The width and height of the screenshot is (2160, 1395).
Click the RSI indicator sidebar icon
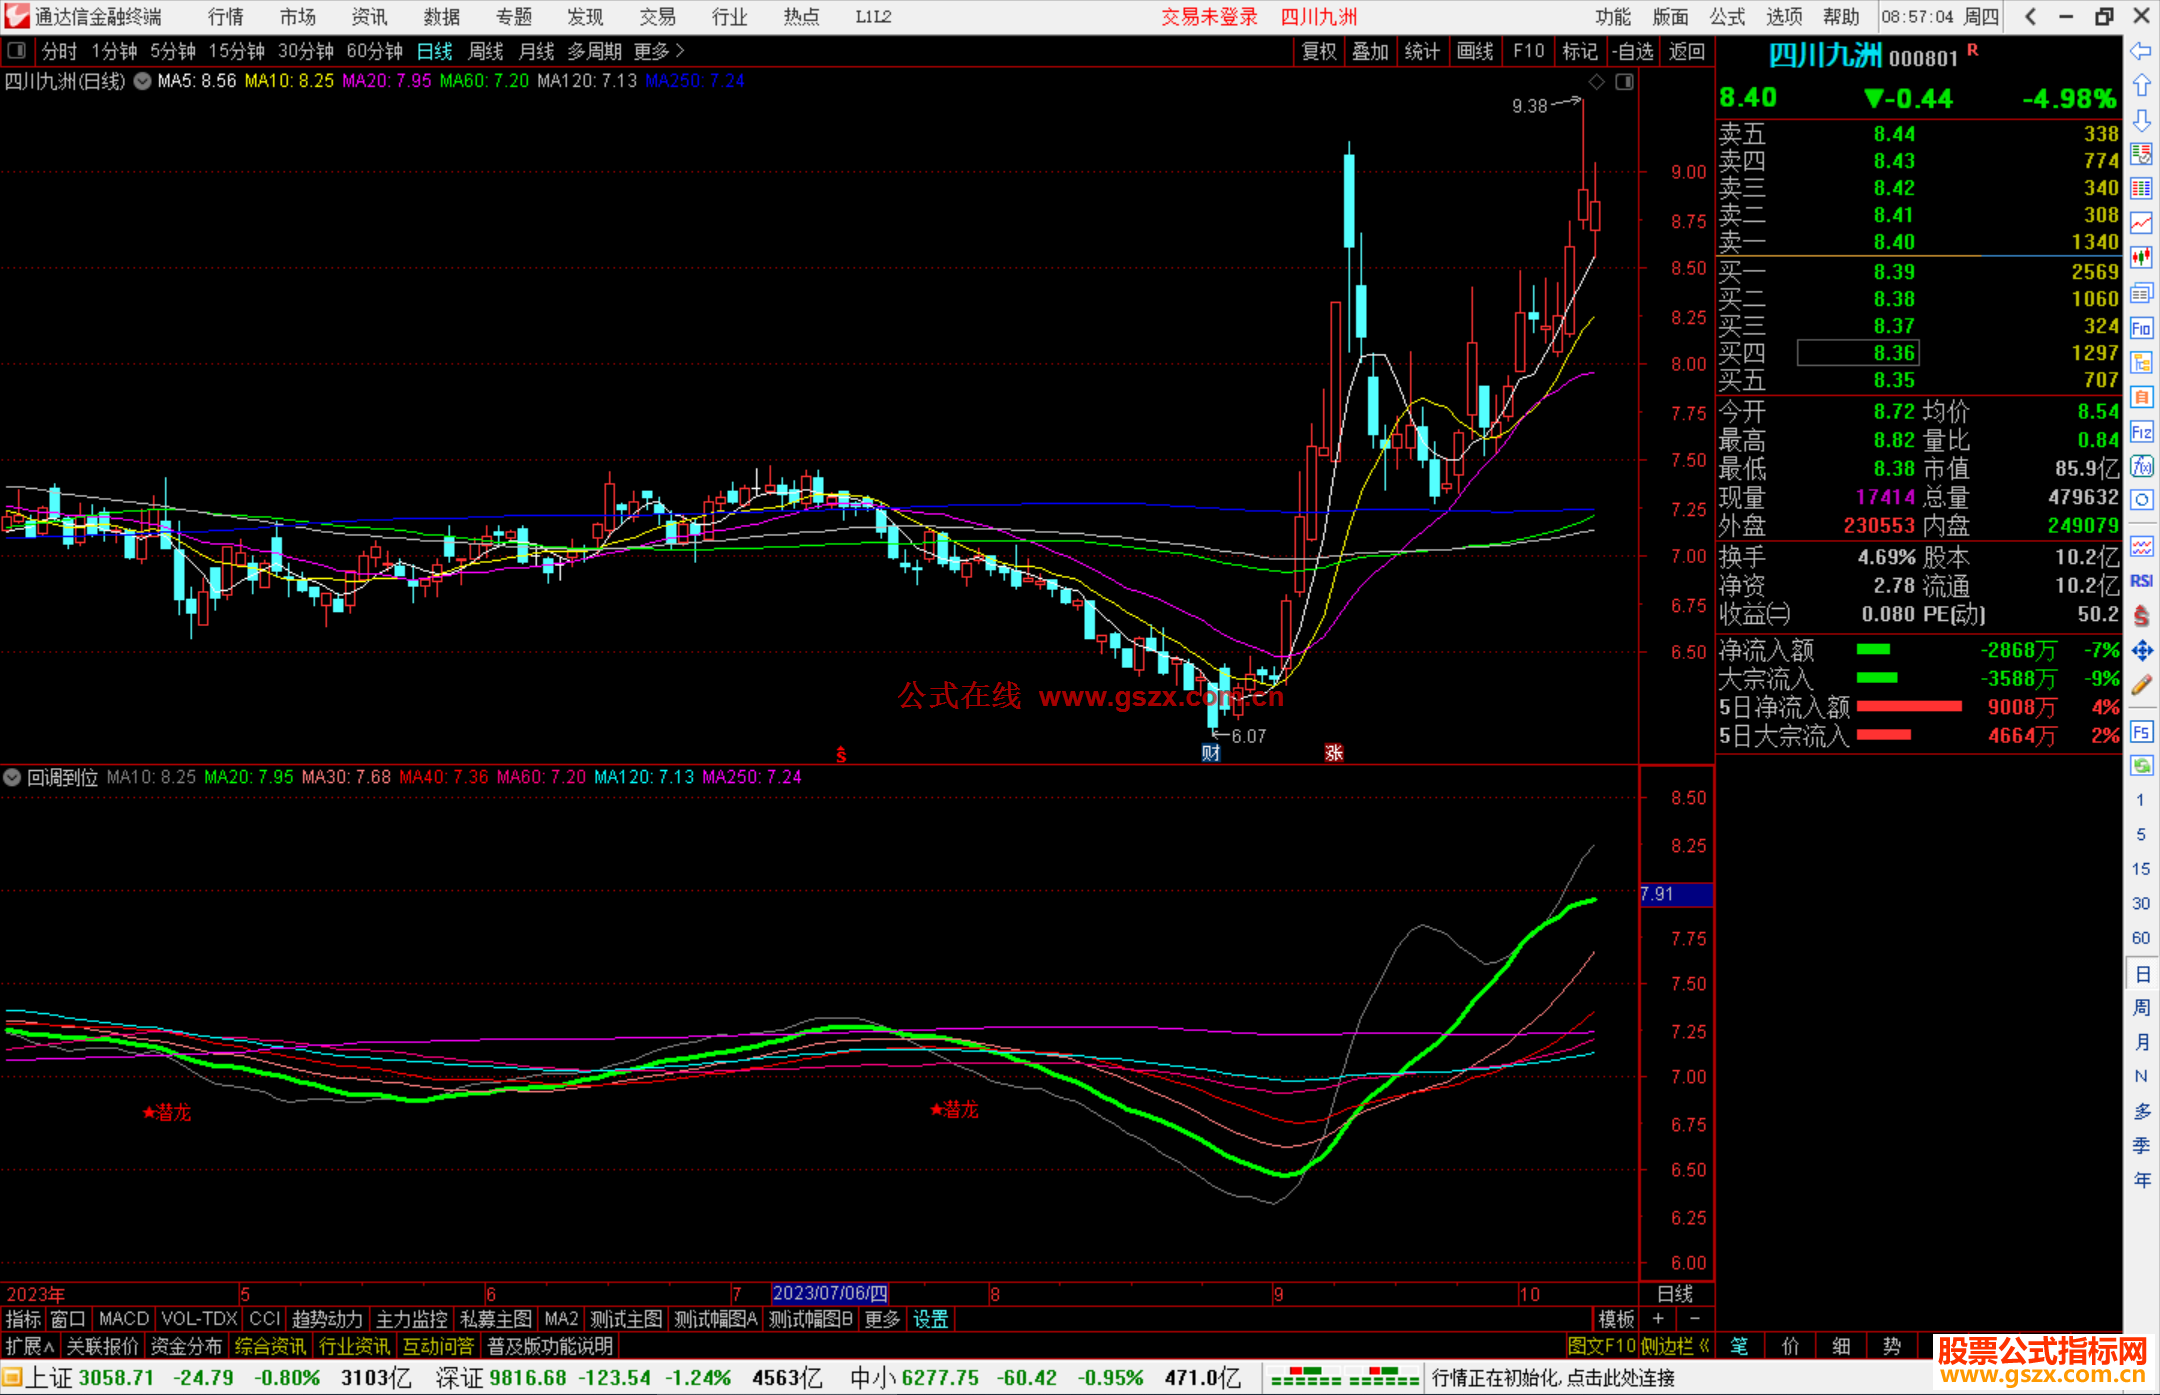point(2141,581)
